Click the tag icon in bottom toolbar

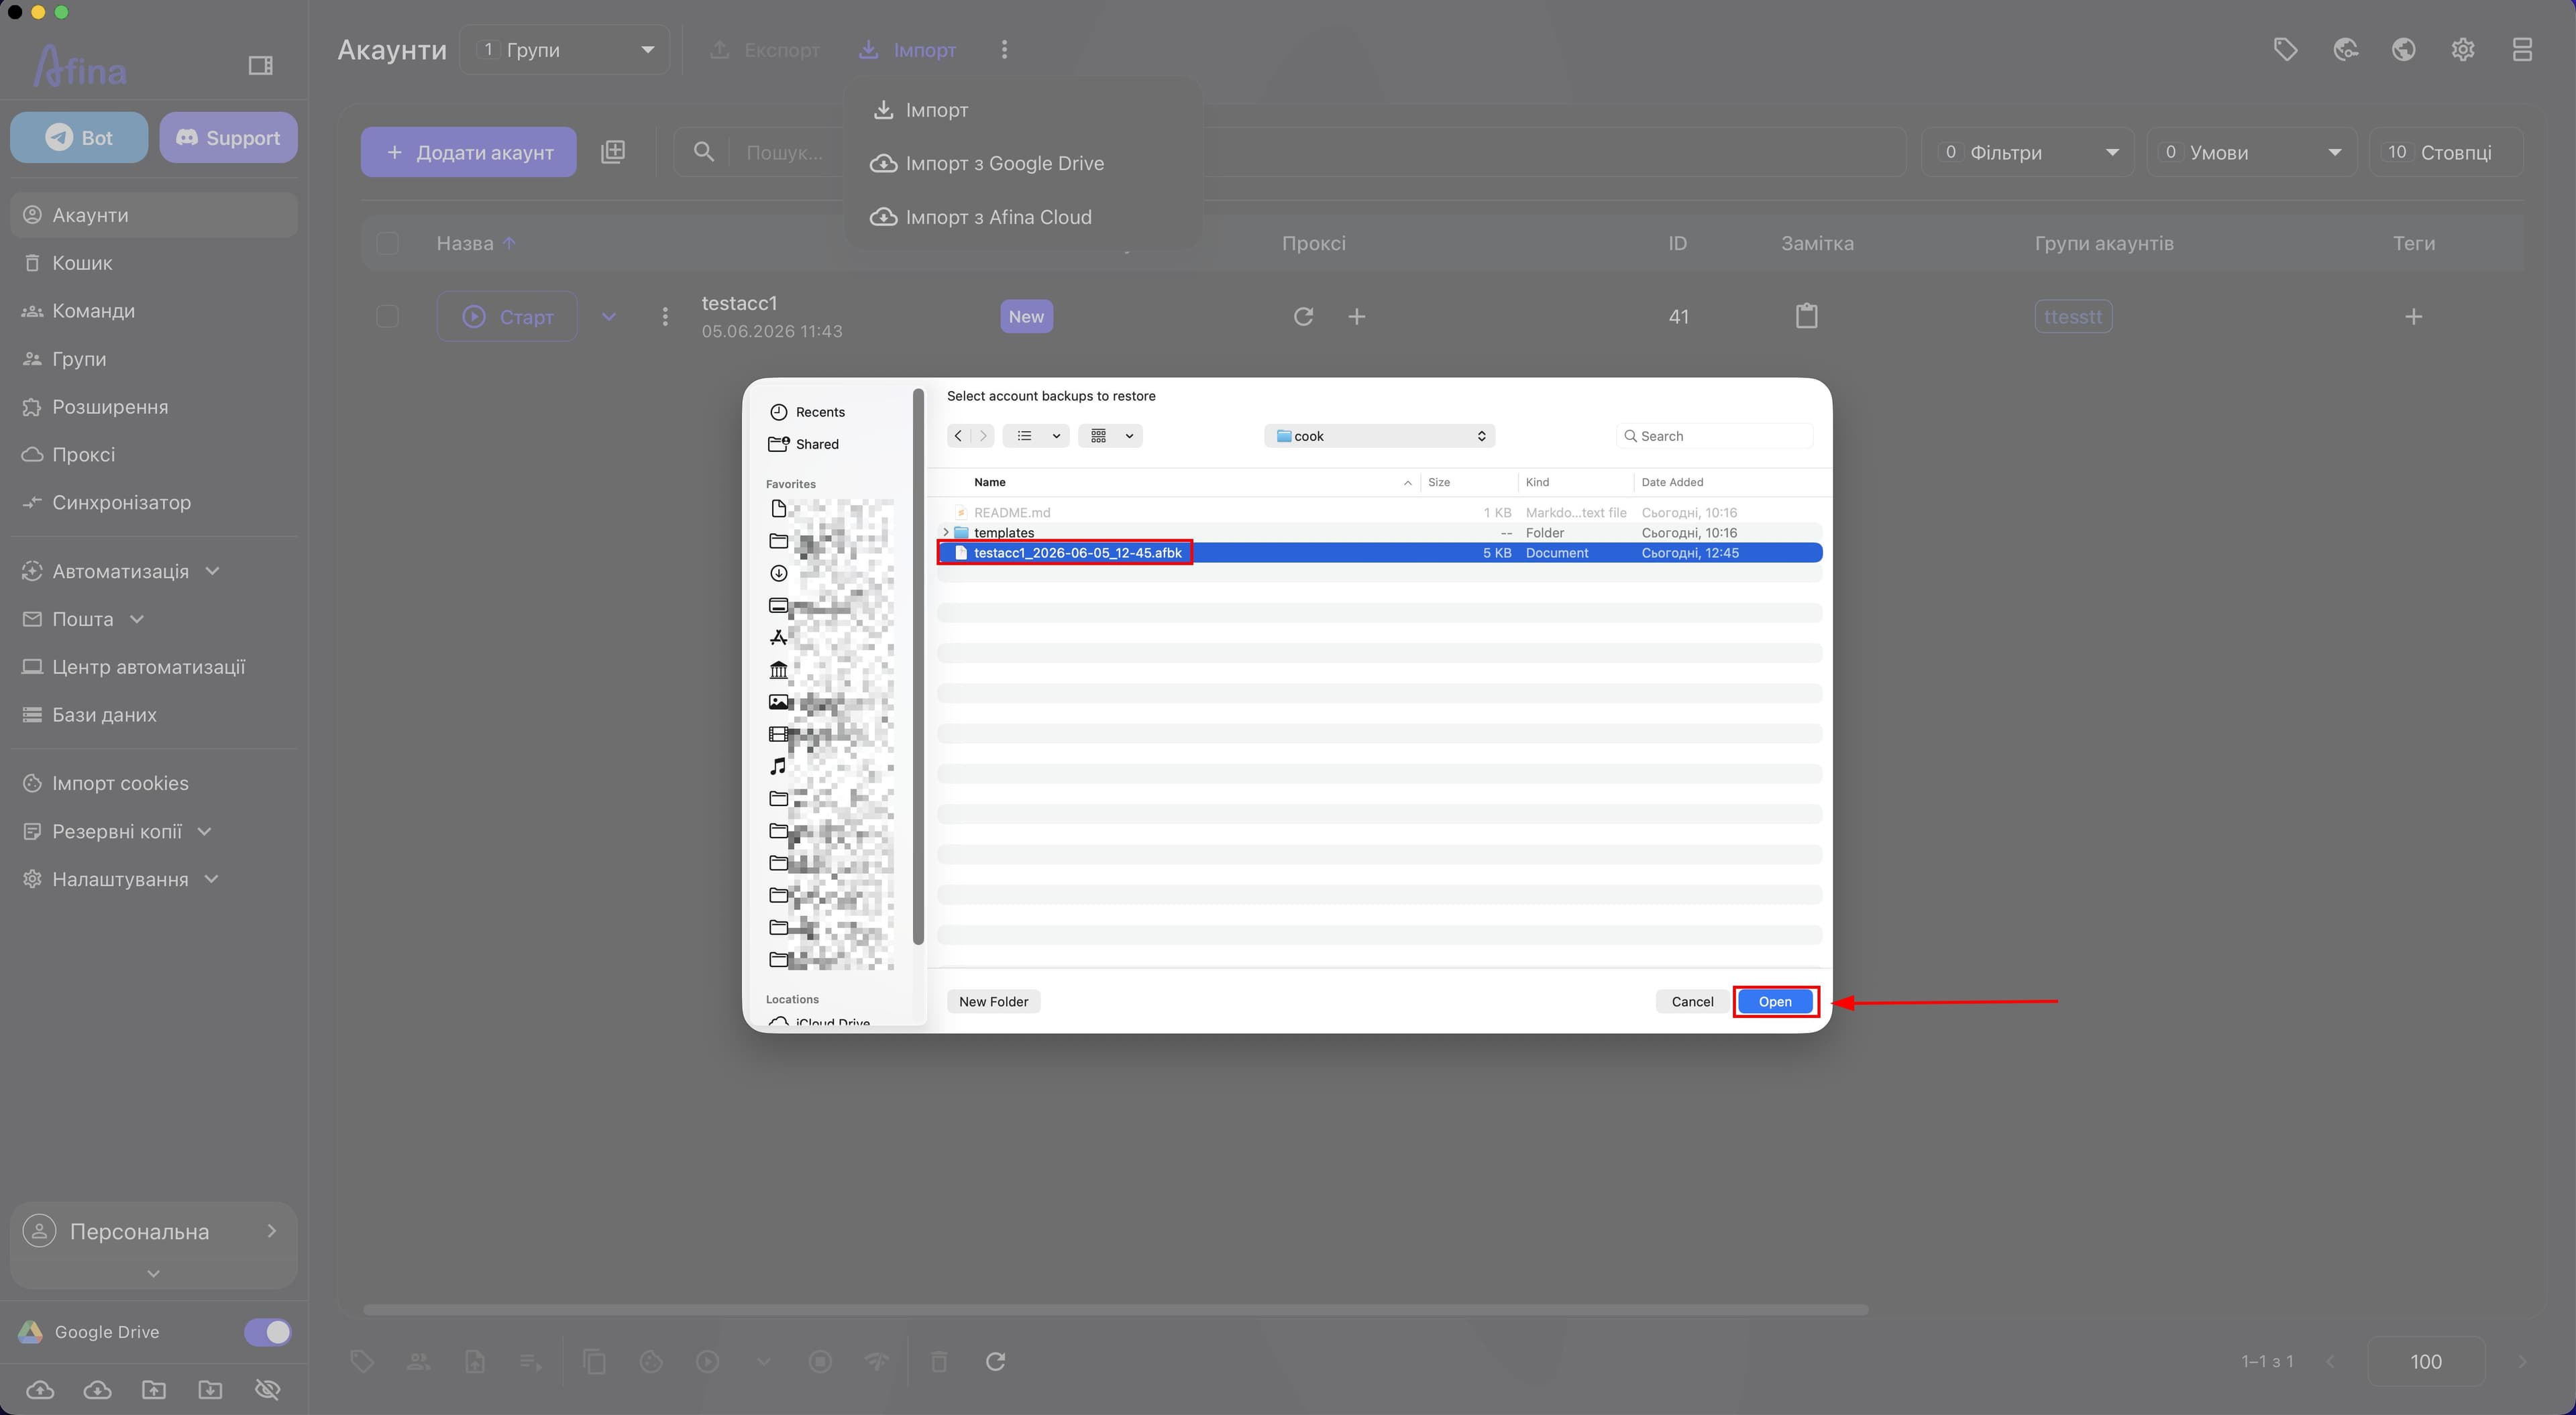point(362,1361)
